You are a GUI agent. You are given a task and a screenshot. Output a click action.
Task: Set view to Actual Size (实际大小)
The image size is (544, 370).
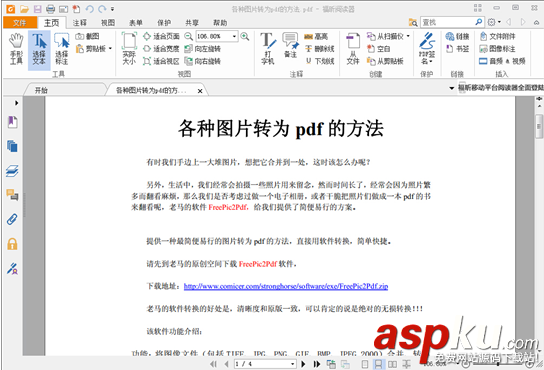(x=129, y=49)
